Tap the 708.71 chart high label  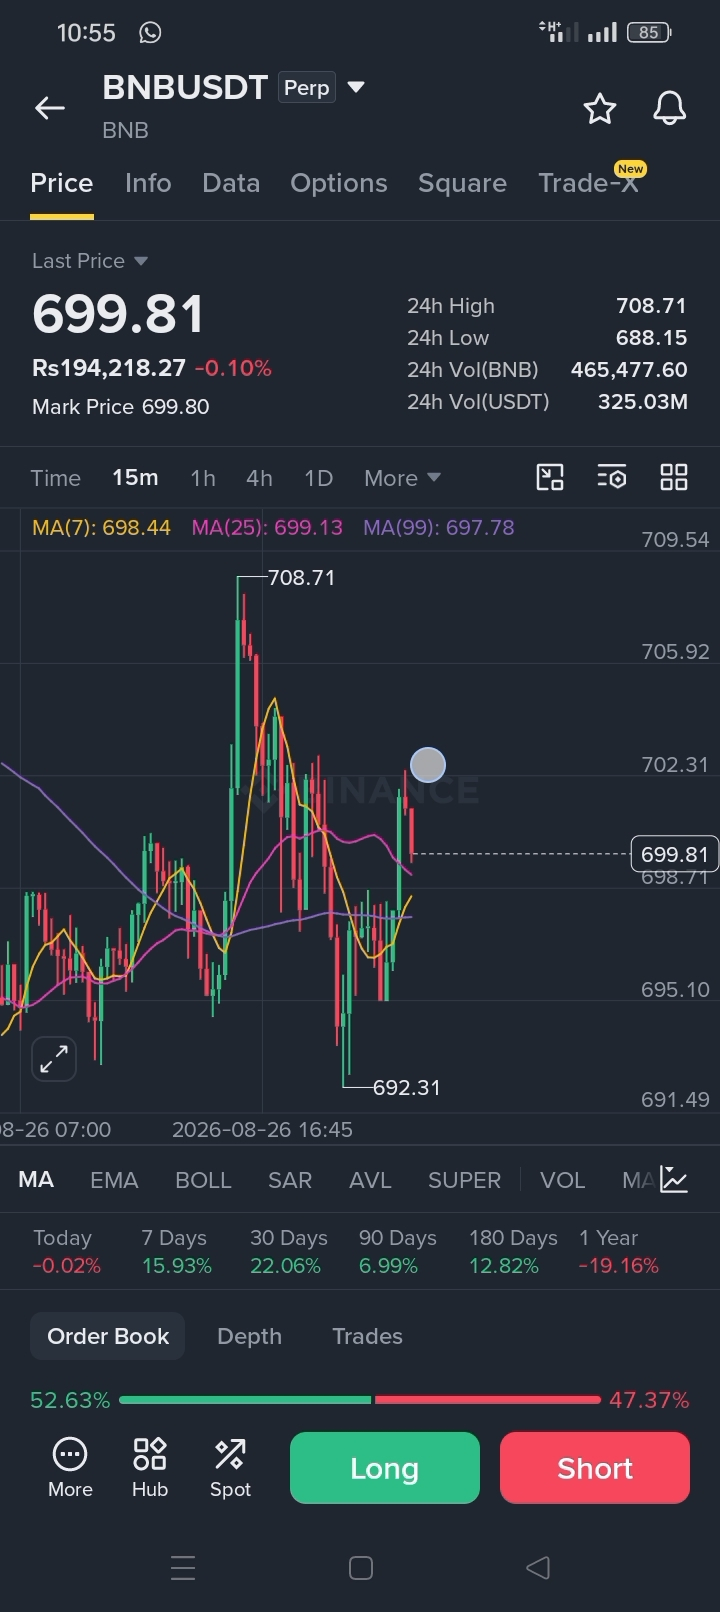pyautogui.click(x=301, y=578)
